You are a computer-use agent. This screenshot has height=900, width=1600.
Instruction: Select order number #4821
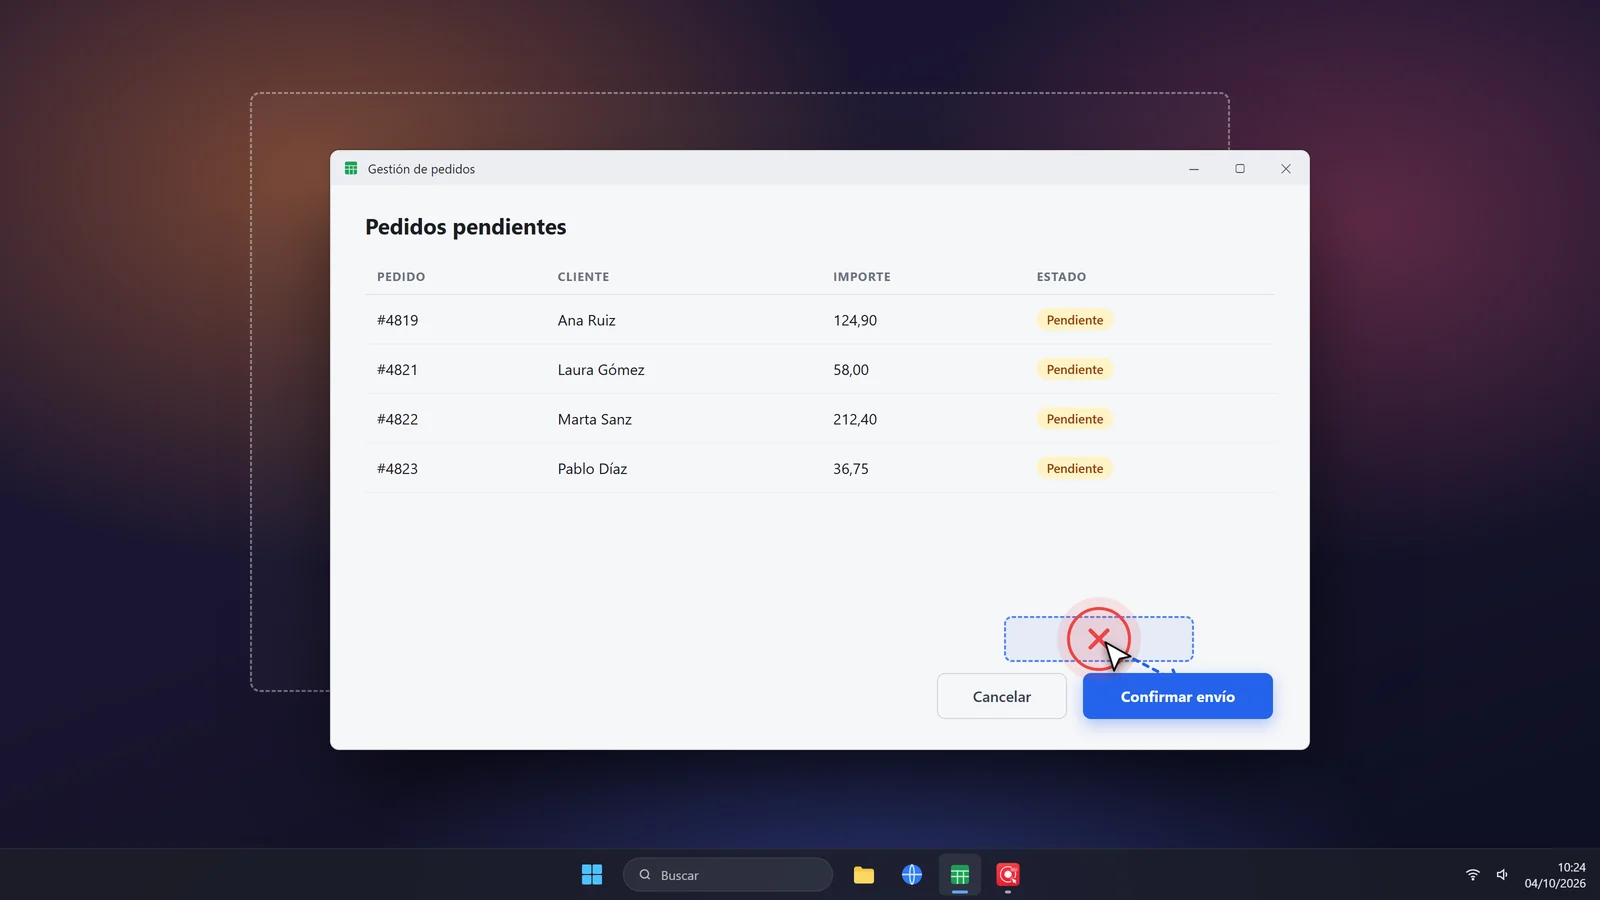[397, 370]
